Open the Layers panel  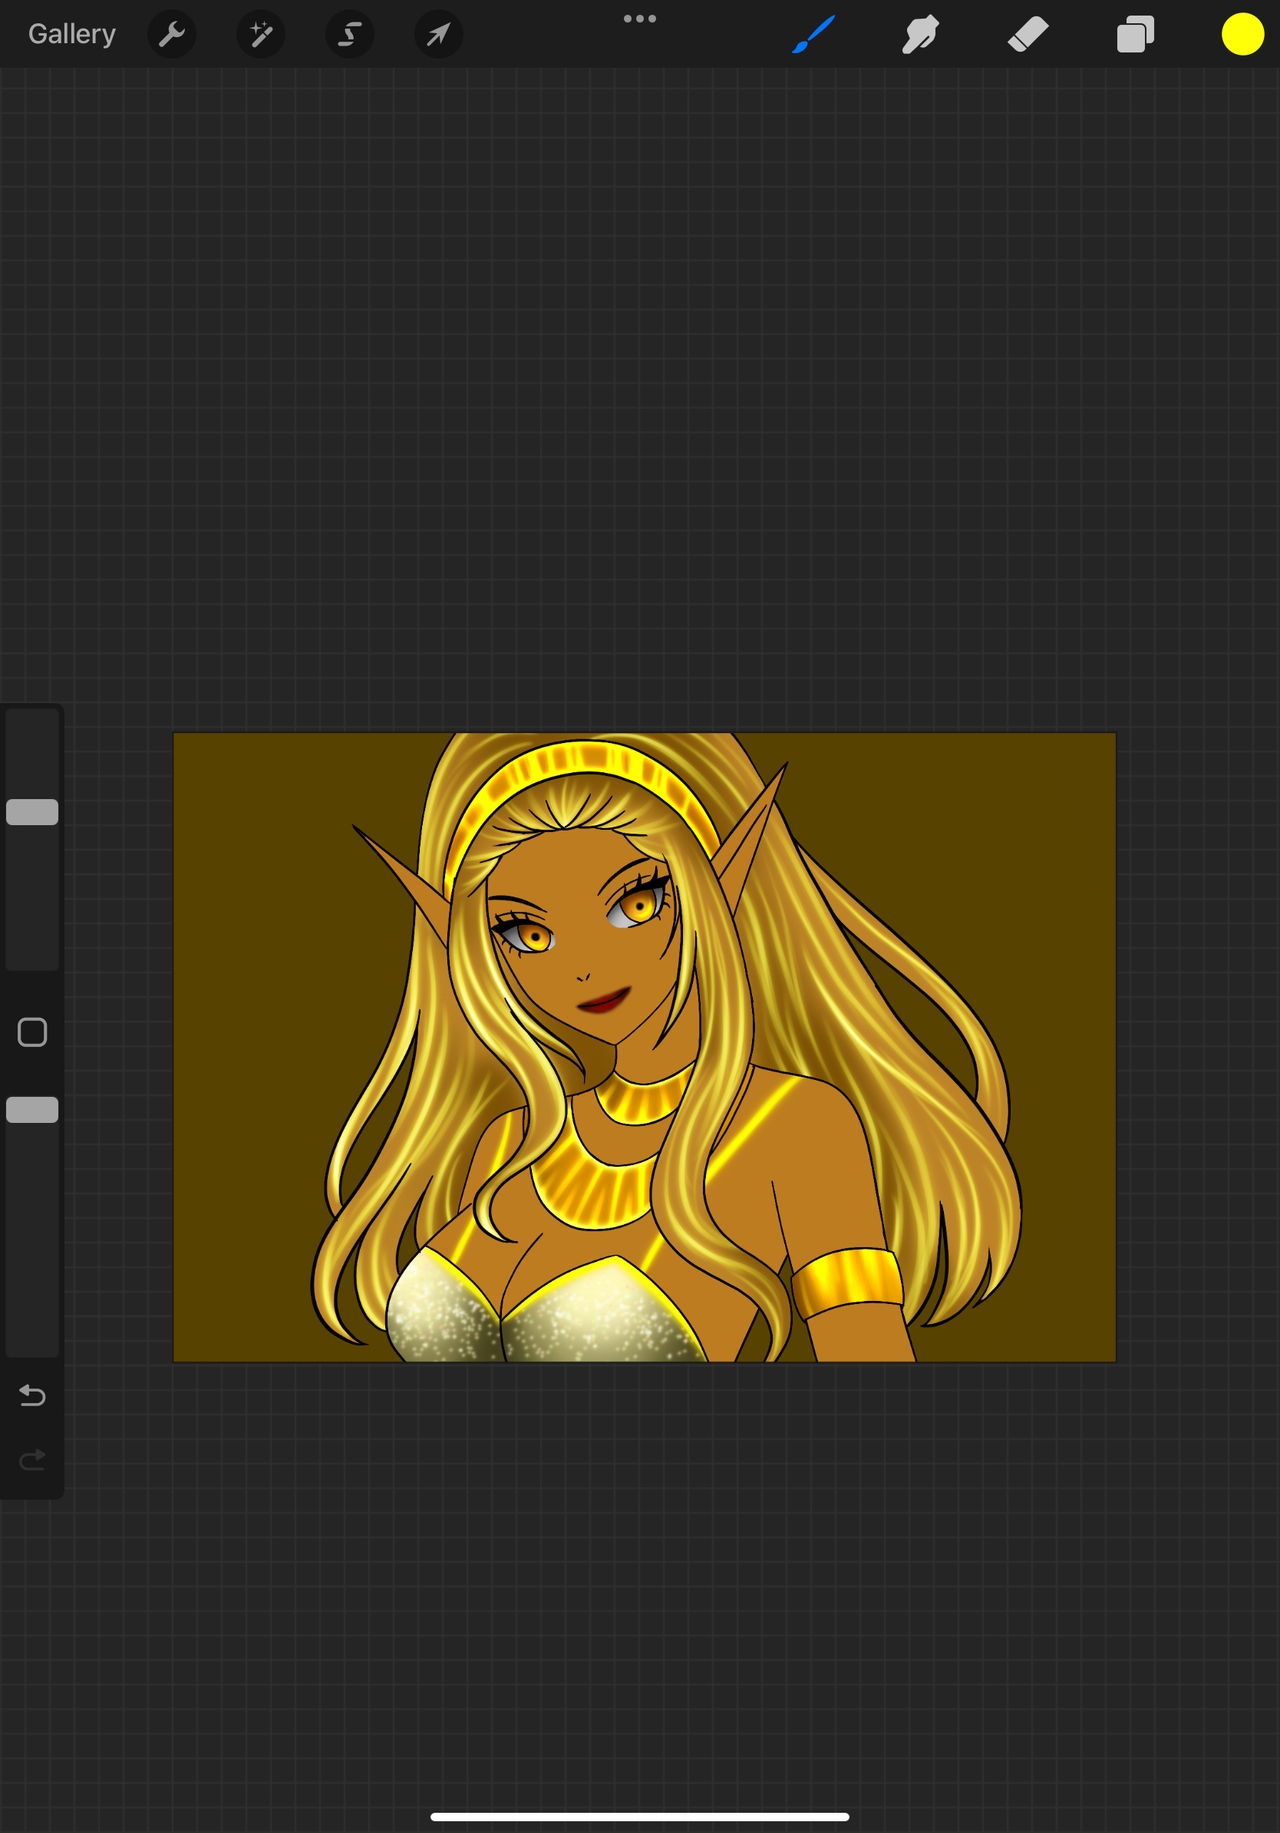pos(1136,35)
